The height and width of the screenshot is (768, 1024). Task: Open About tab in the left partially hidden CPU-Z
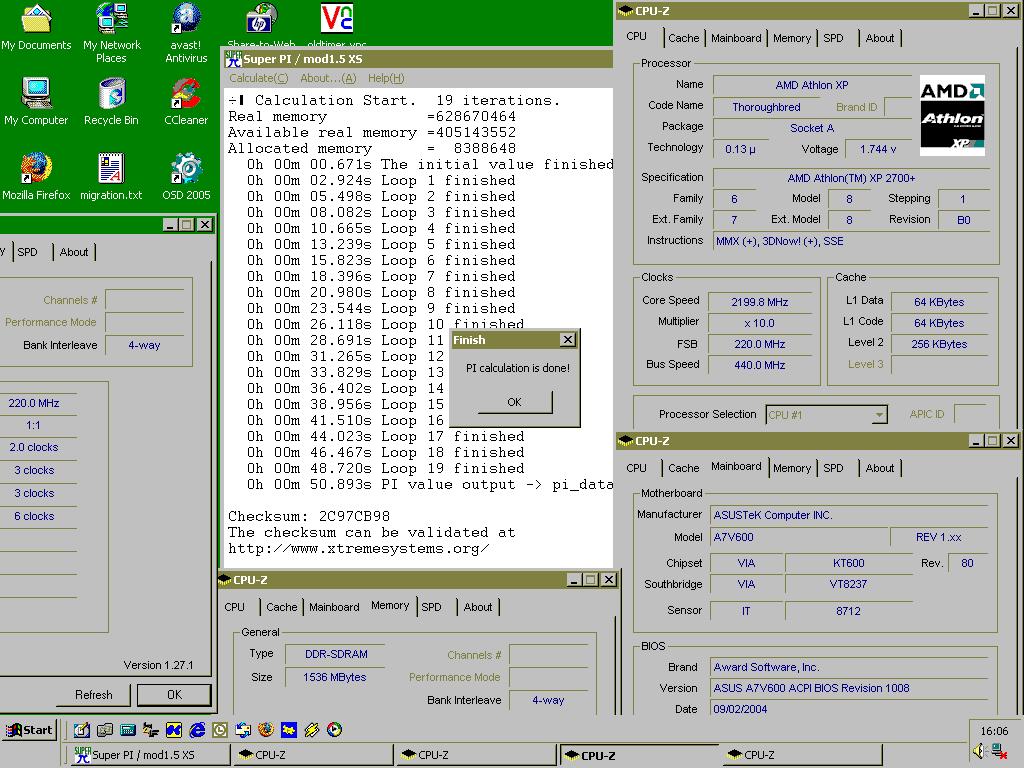[x=74, y=252]
